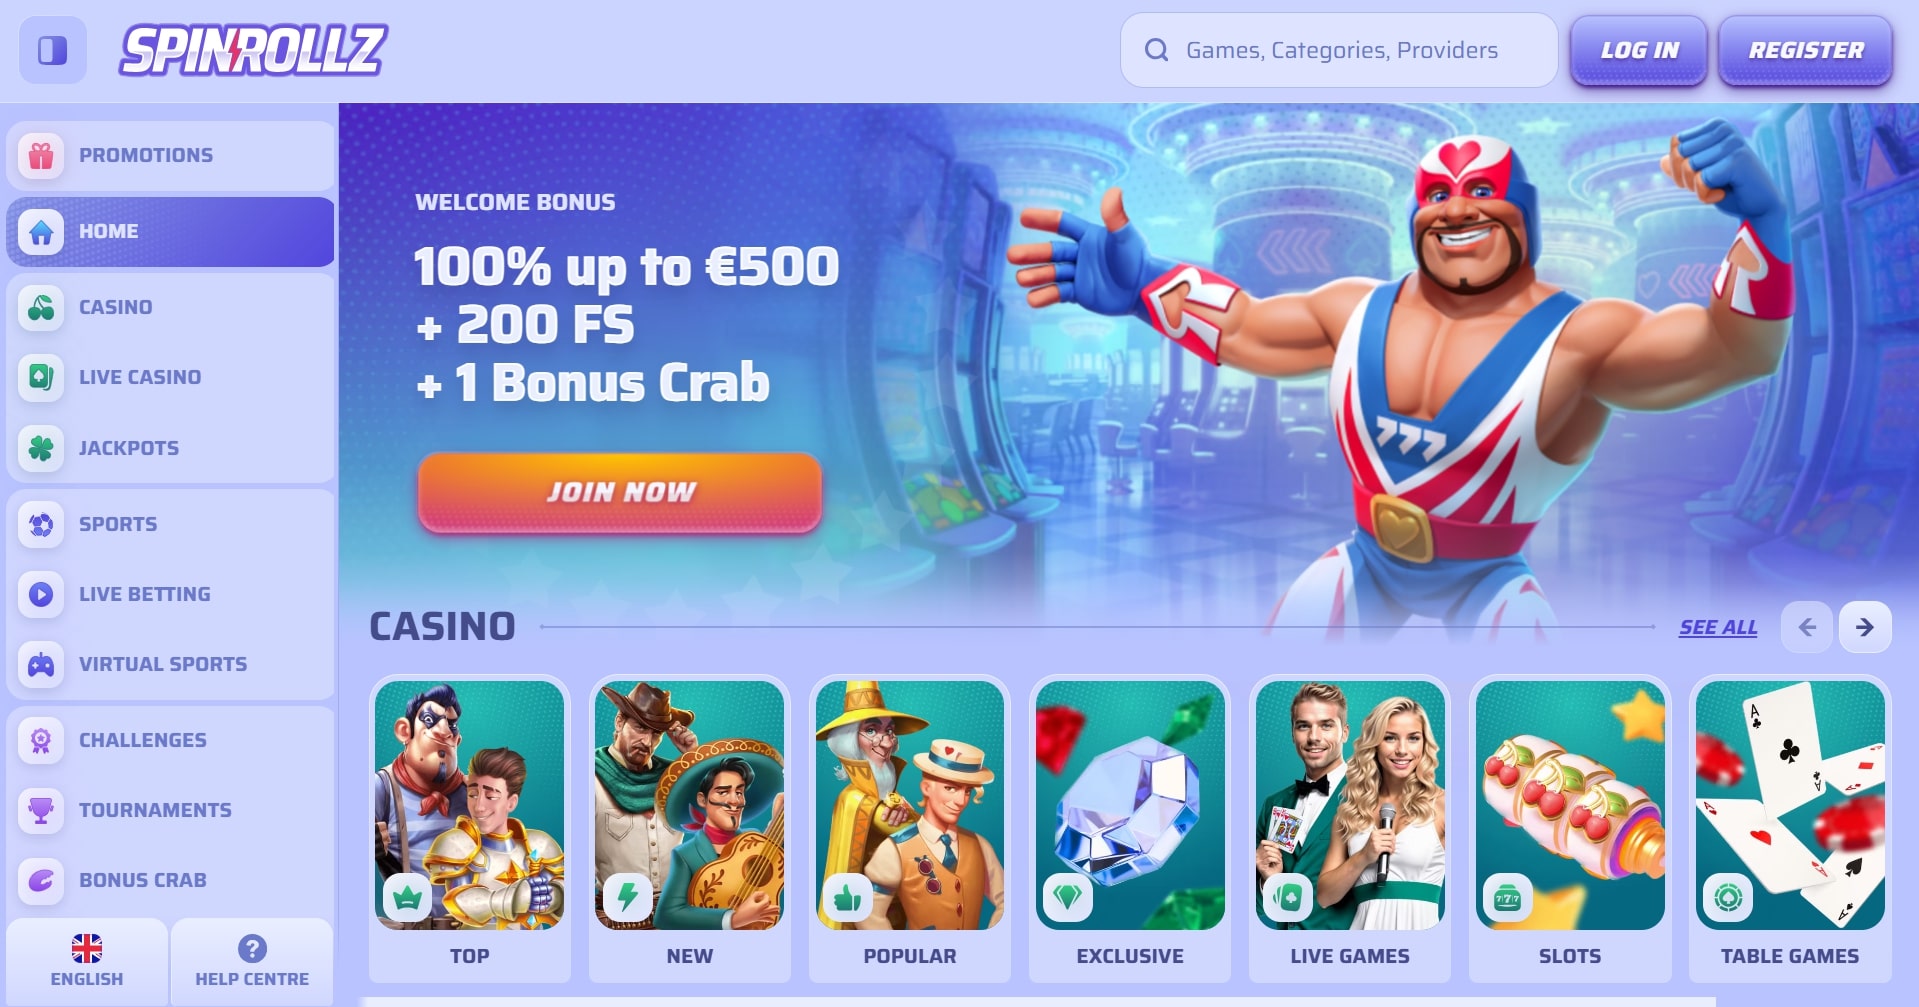Click the Tournaments trophy icon
The image size is (1919, 1007).
[41, 810]
